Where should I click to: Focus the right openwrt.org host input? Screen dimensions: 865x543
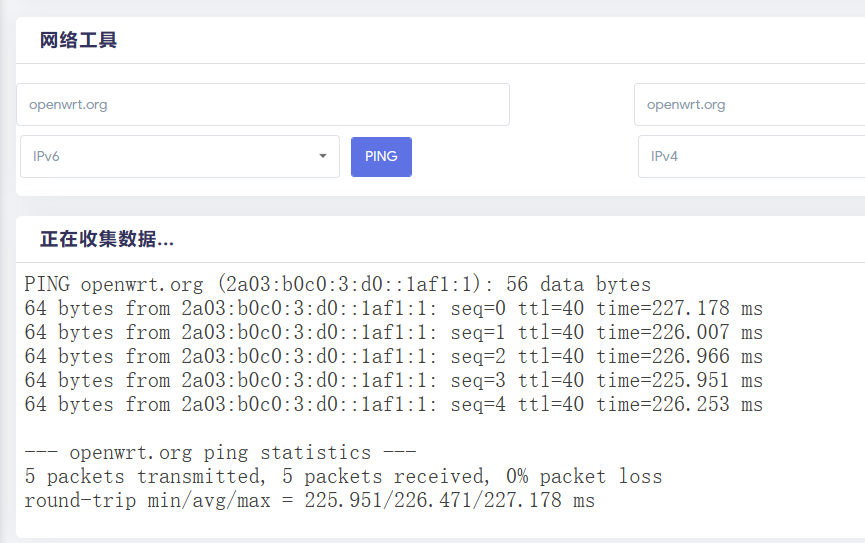tap(750, 105)
